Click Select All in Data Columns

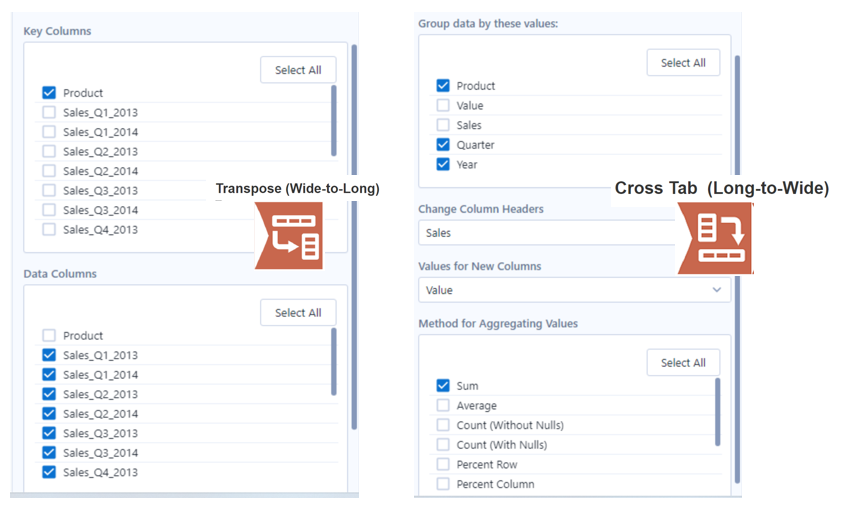(298, 313)
